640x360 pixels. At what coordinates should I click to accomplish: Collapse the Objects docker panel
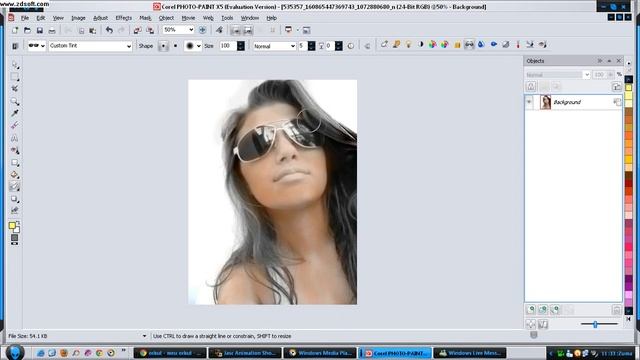(x=600, y=61)
